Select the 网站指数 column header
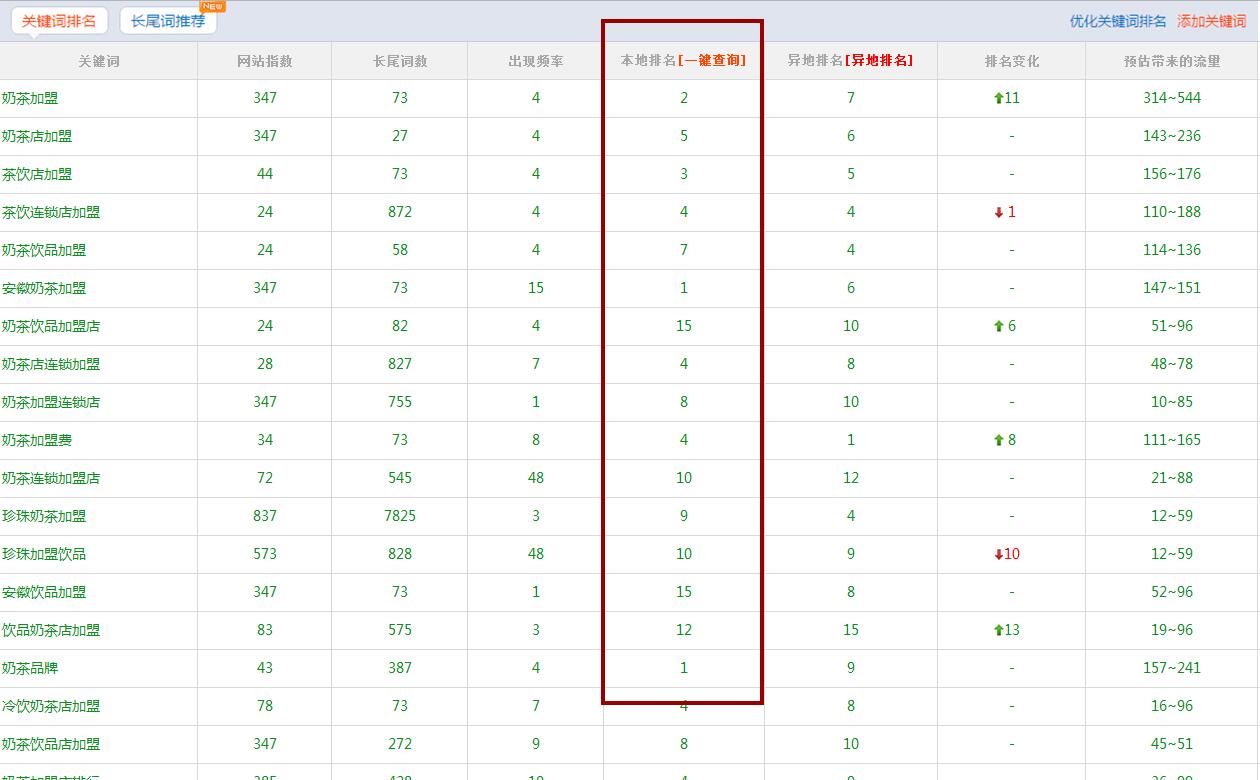The height and width of the screenshot is (780, 1260). pyautogui.click(x=265, y=61)
